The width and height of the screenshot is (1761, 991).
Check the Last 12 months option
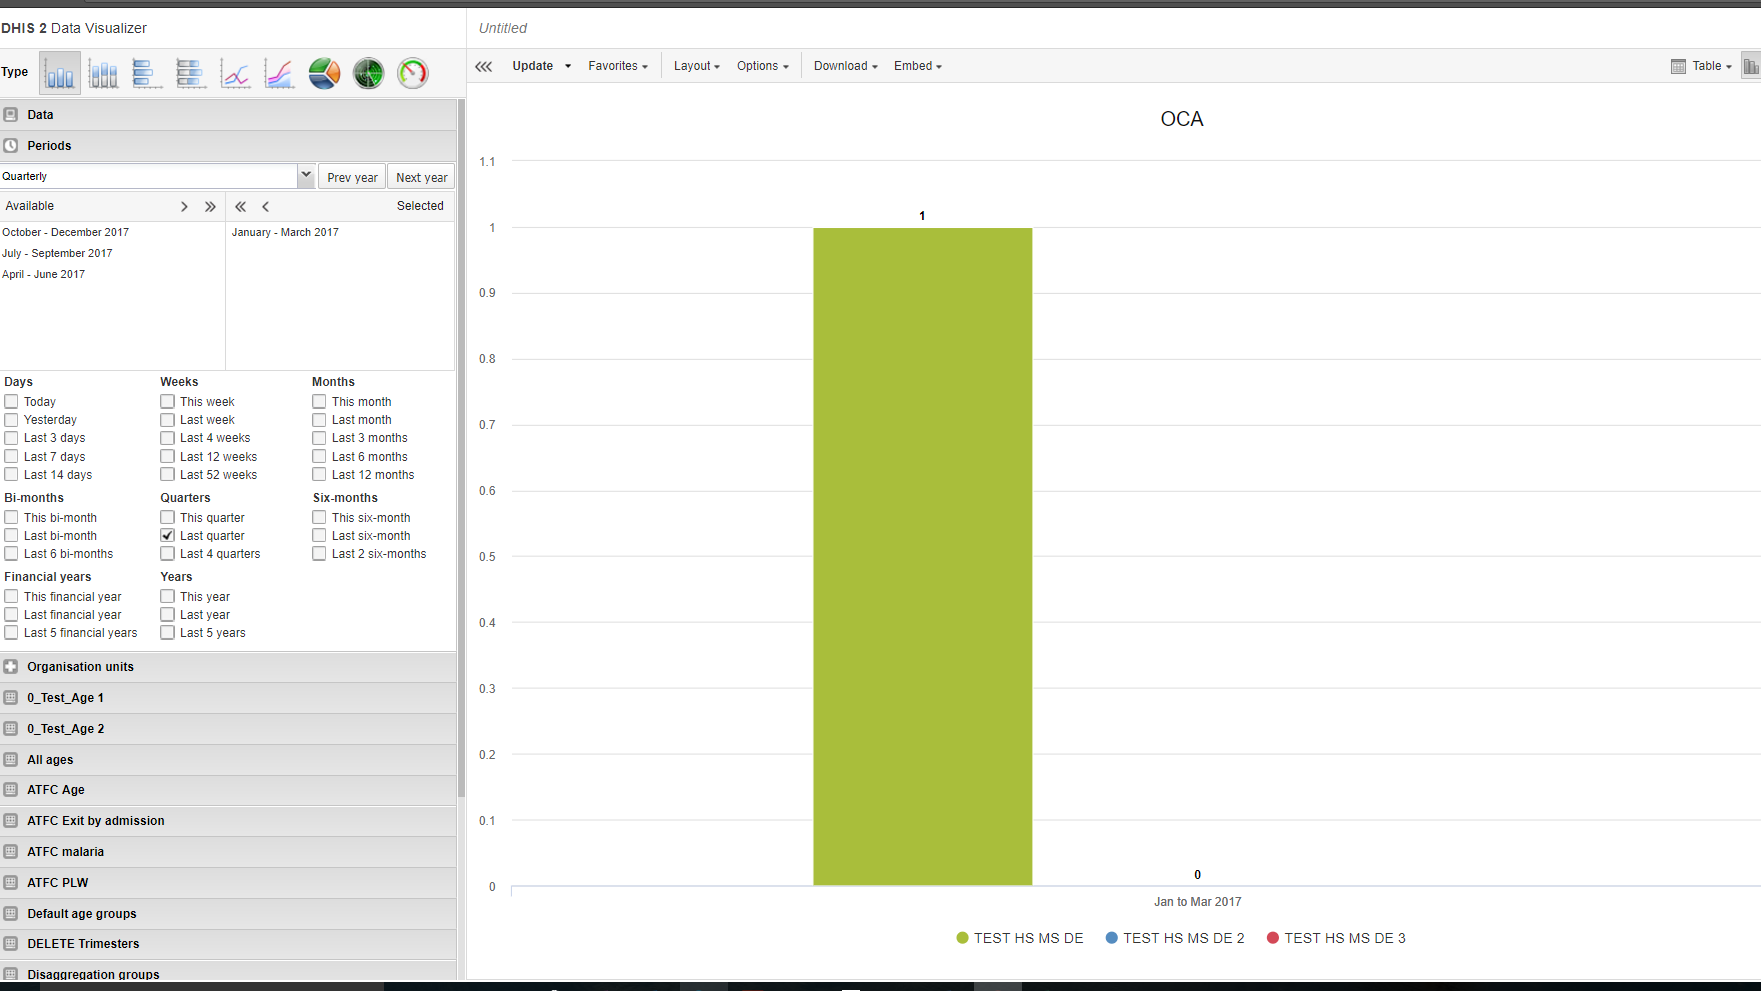click(320, 475)
